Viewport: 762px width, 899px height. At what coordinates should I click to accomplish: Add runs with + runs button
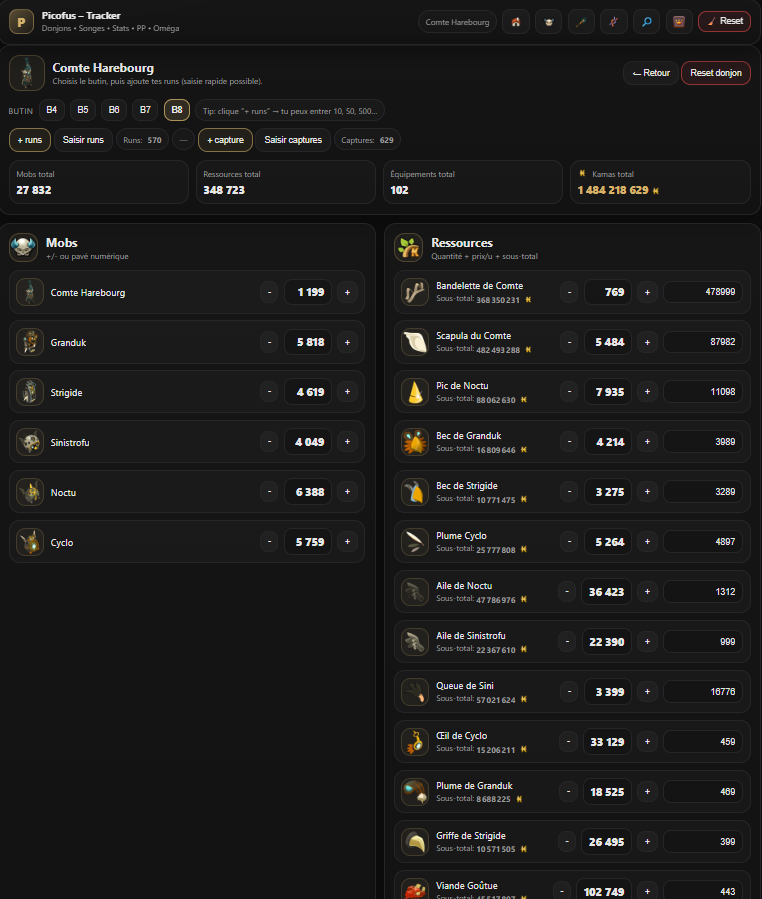coord(30,140)
